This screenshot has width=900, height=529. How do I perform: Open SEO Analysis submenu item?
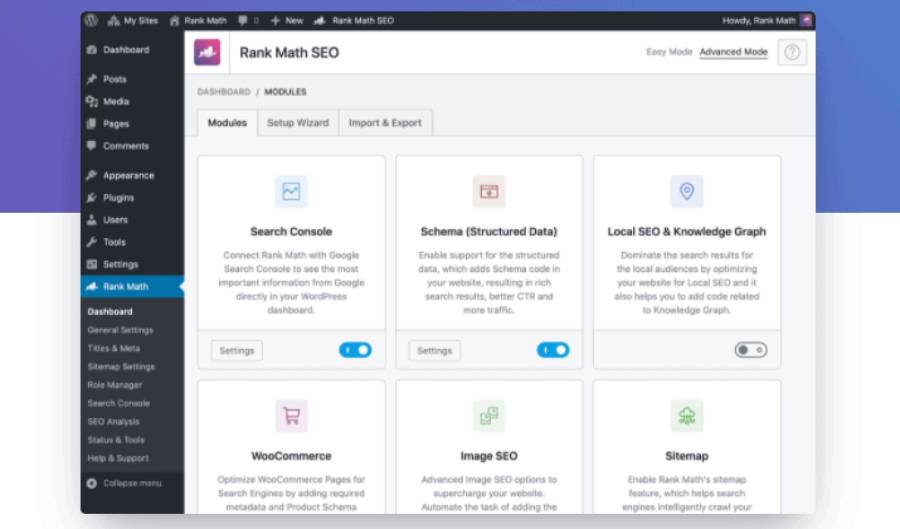pyautogui.click(x=113, y=422)
